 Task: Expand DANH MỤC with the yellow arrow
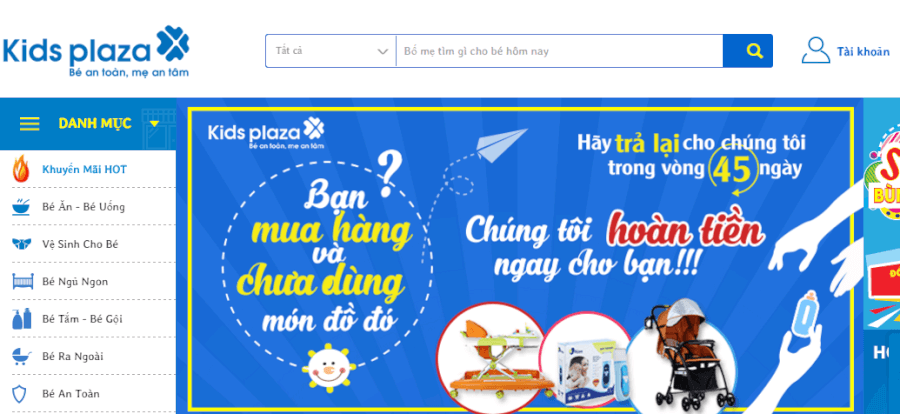[154, 123]
